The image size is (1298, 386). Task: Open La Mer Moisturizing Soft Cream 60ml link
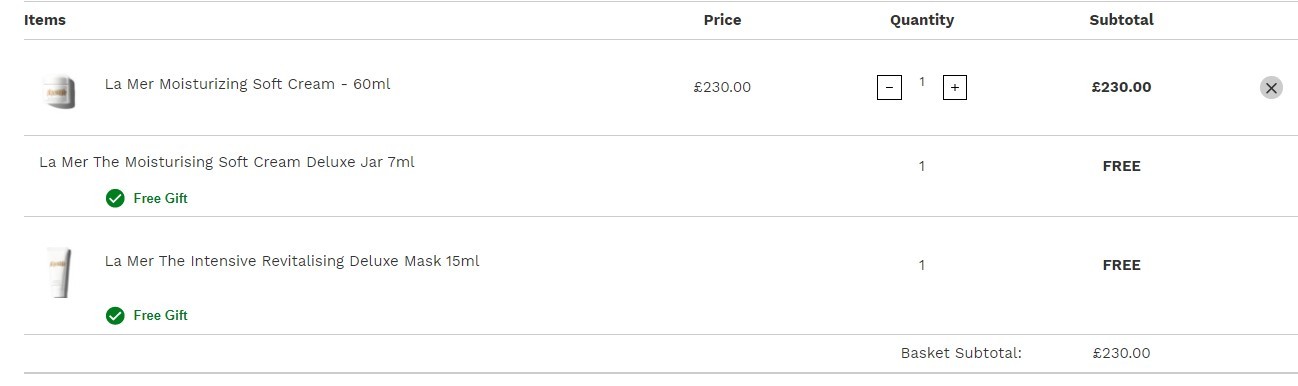point(247,84)
